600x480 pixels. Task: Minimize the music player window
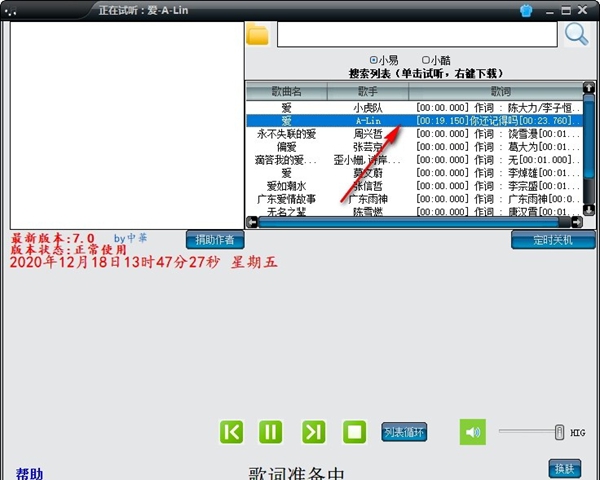pyautogui.click(x=550, y=11)
